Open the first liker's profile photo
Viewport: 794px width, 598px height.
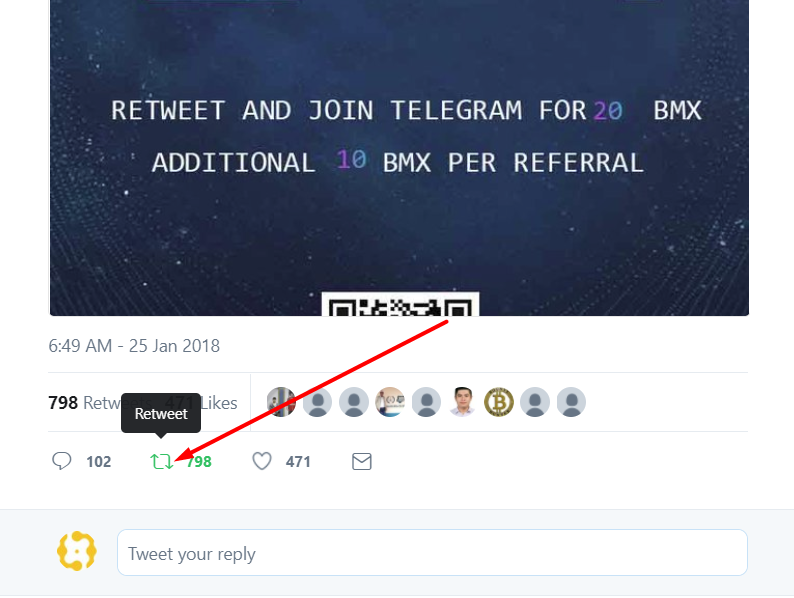coord(281,403)
